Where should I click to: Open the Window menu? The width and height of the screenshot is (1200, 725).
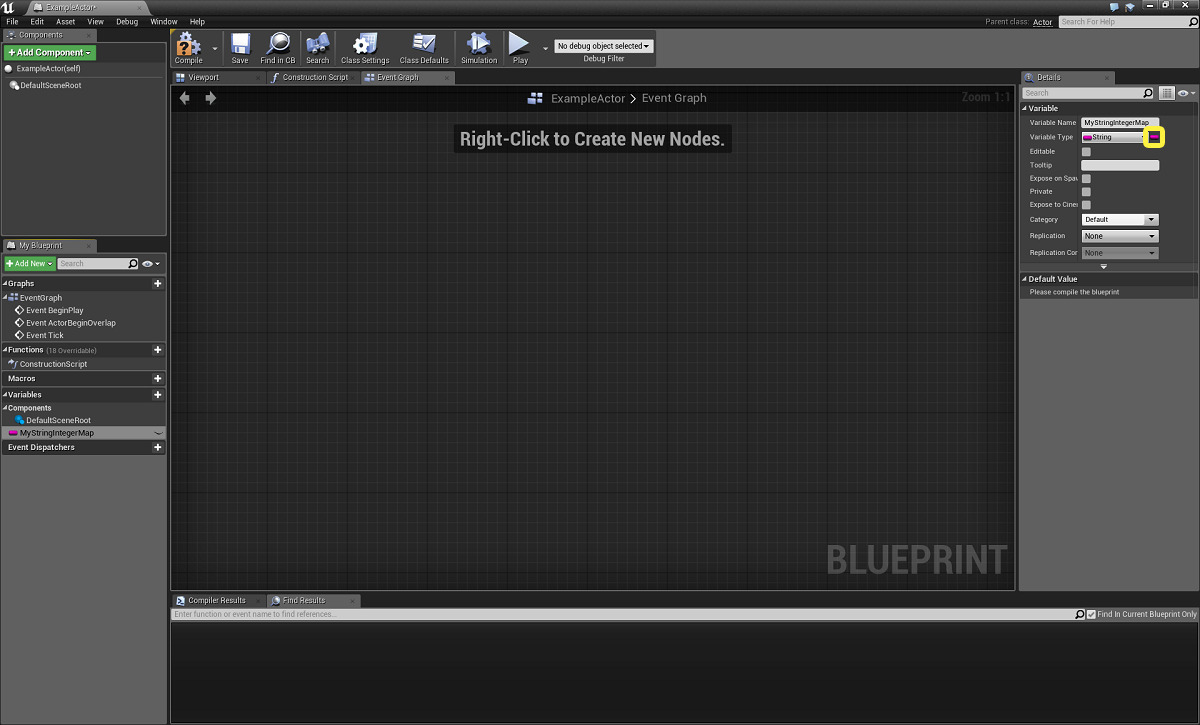click(163, 21)
